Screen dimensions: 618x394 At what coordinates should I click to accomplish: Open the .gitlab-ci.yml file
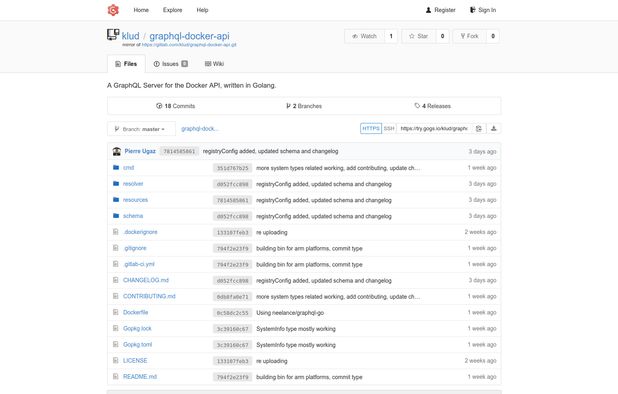tap(139, 264)
